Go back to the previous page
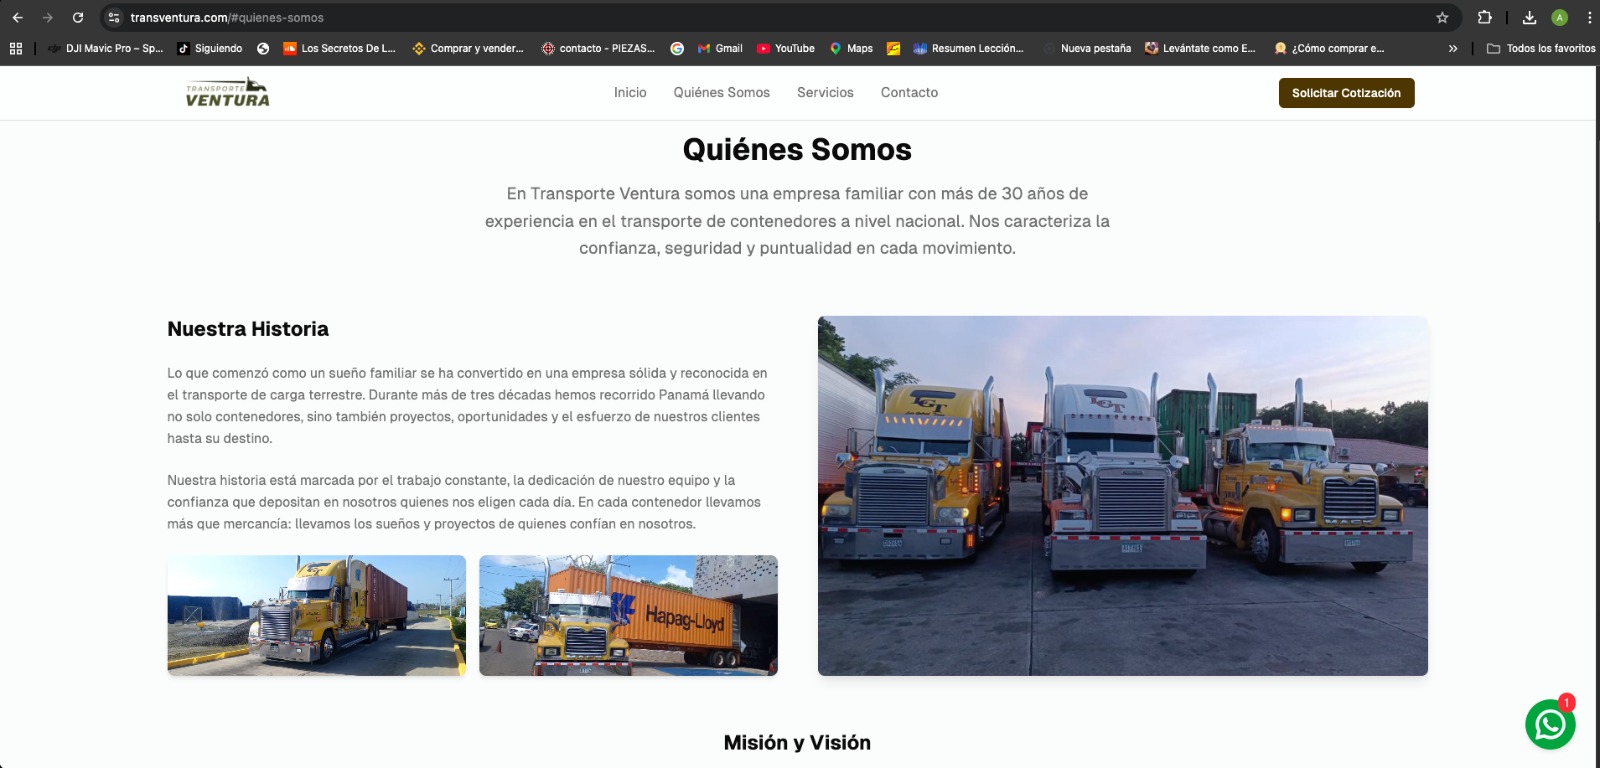Image resolution: width=1600 pixels, height=768 pixels. [18, 18]
